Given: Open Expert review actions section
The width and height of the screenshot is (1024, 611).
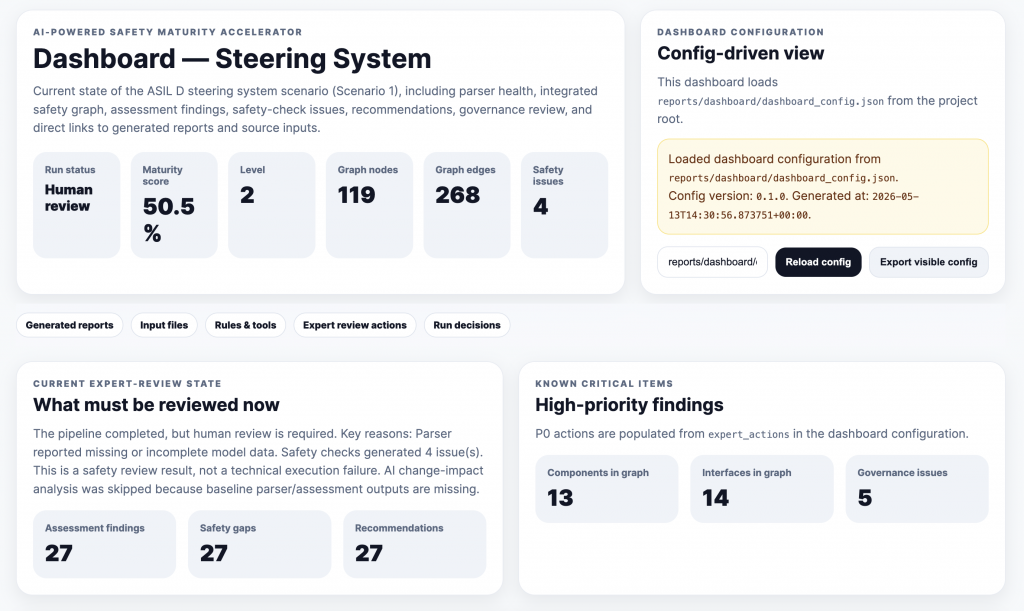Looking at the screenshot, I should pos(355,325).
